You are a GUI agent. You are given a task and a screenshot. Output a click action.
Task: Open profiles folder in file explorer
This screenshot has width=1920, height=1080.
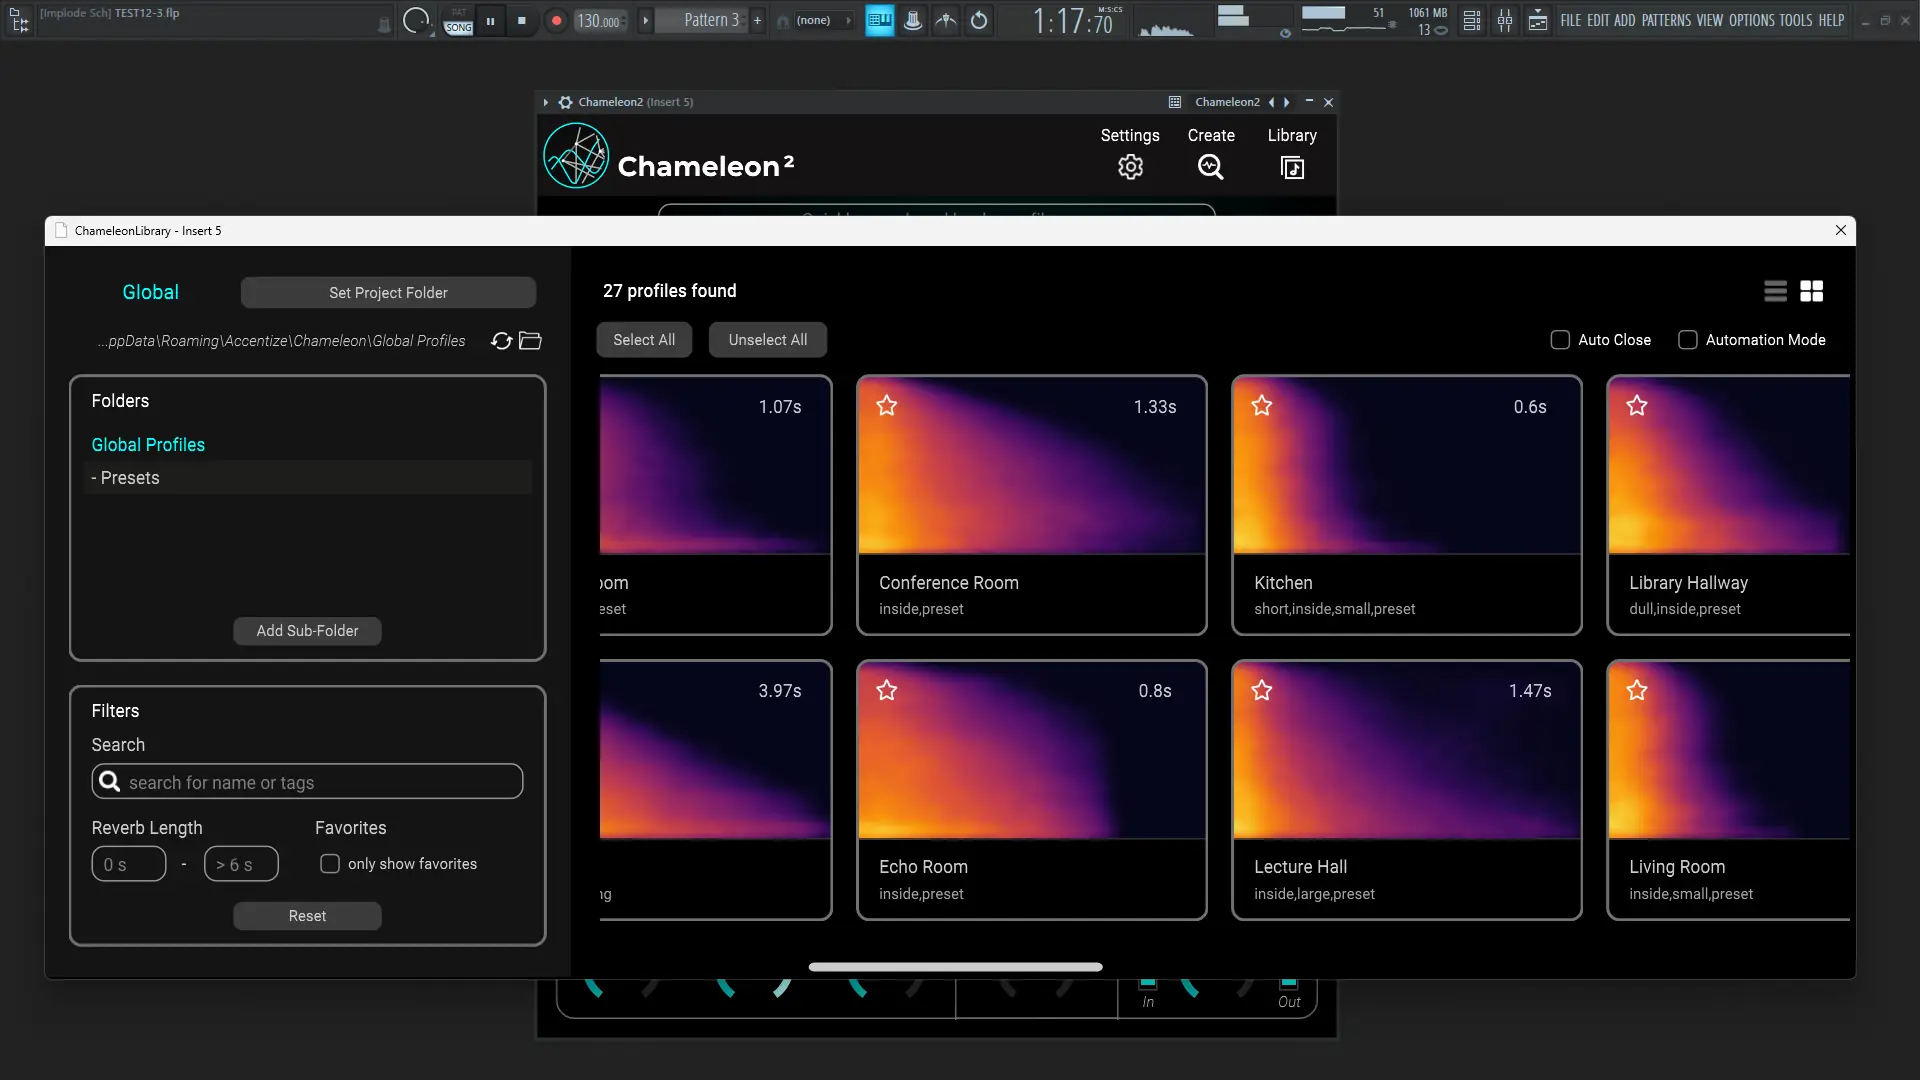(x=531, y=341)
